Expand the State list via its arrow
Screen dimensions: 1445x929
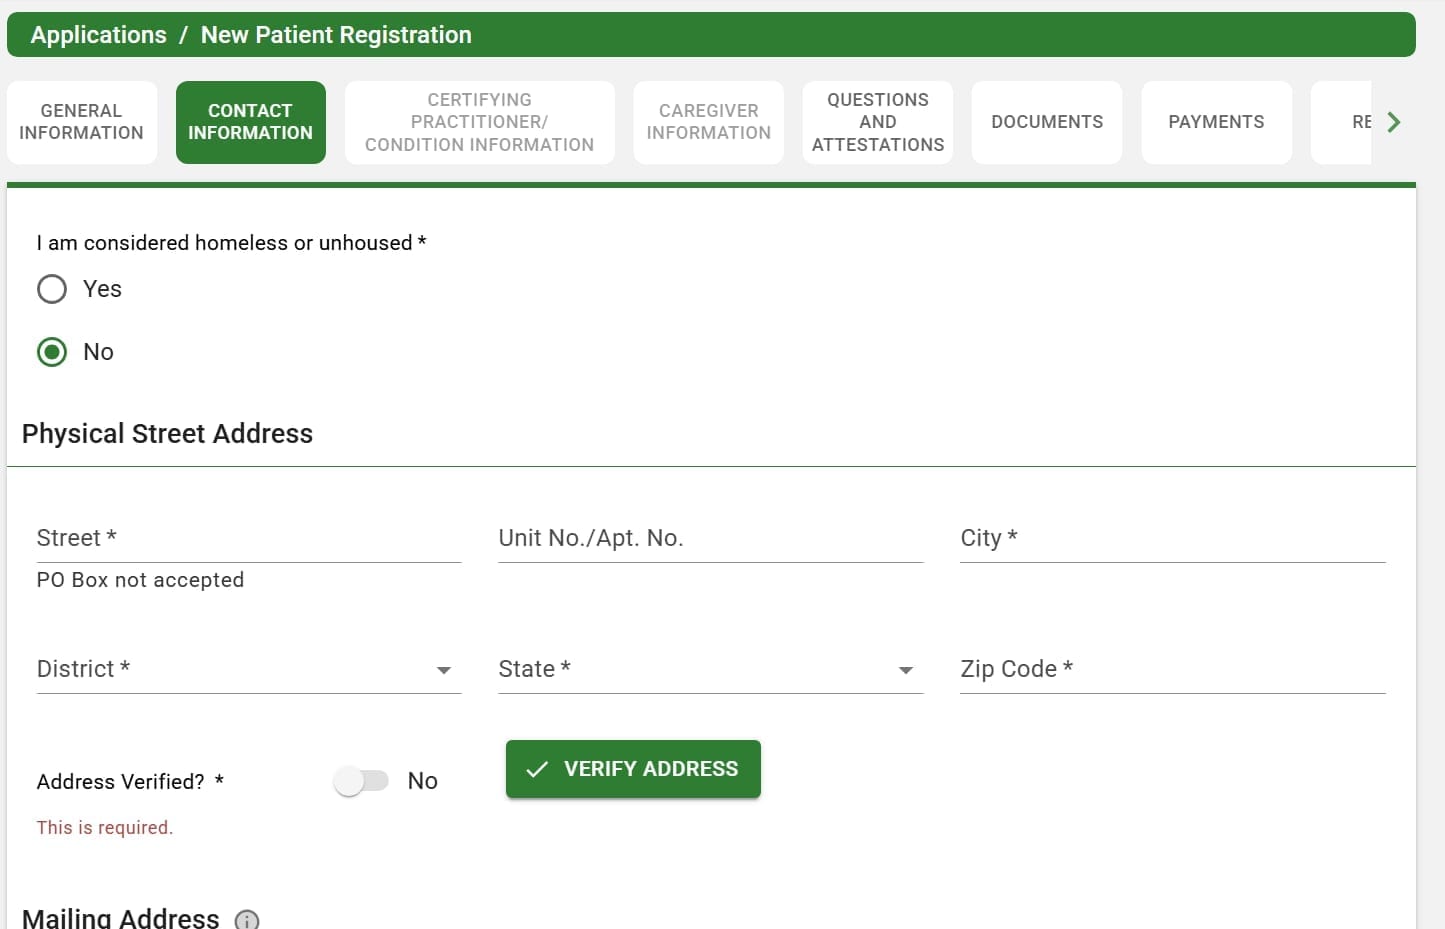(905, 670)
